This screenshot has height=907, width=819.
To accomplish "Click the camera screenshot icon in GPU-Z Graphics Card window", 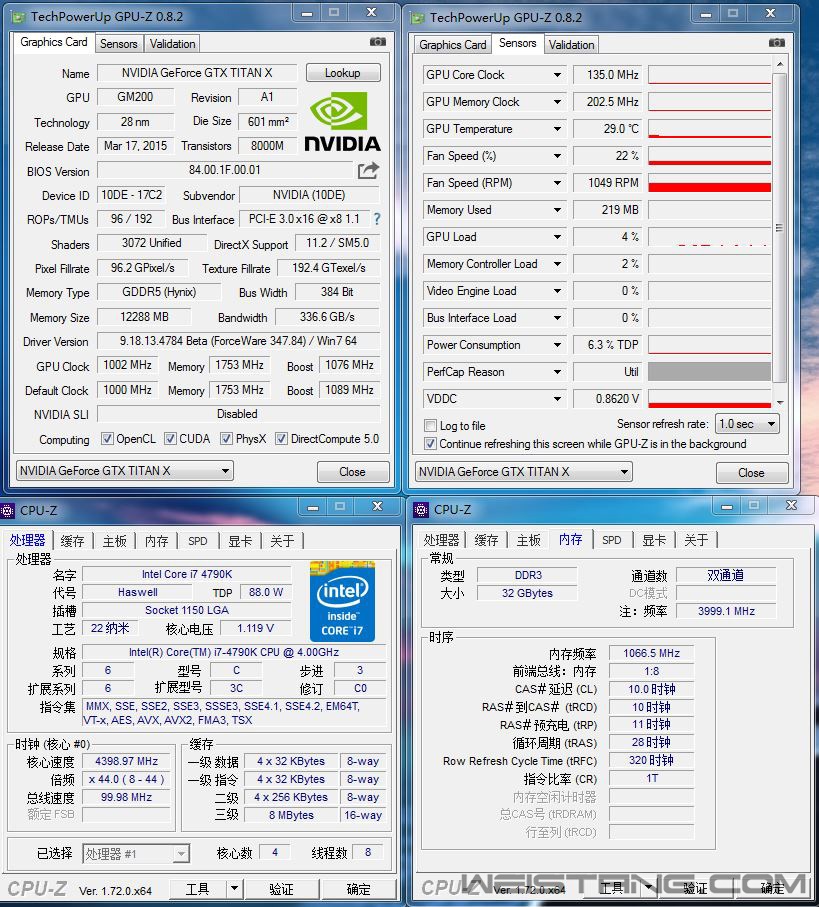I will click(x=378, y=42).
